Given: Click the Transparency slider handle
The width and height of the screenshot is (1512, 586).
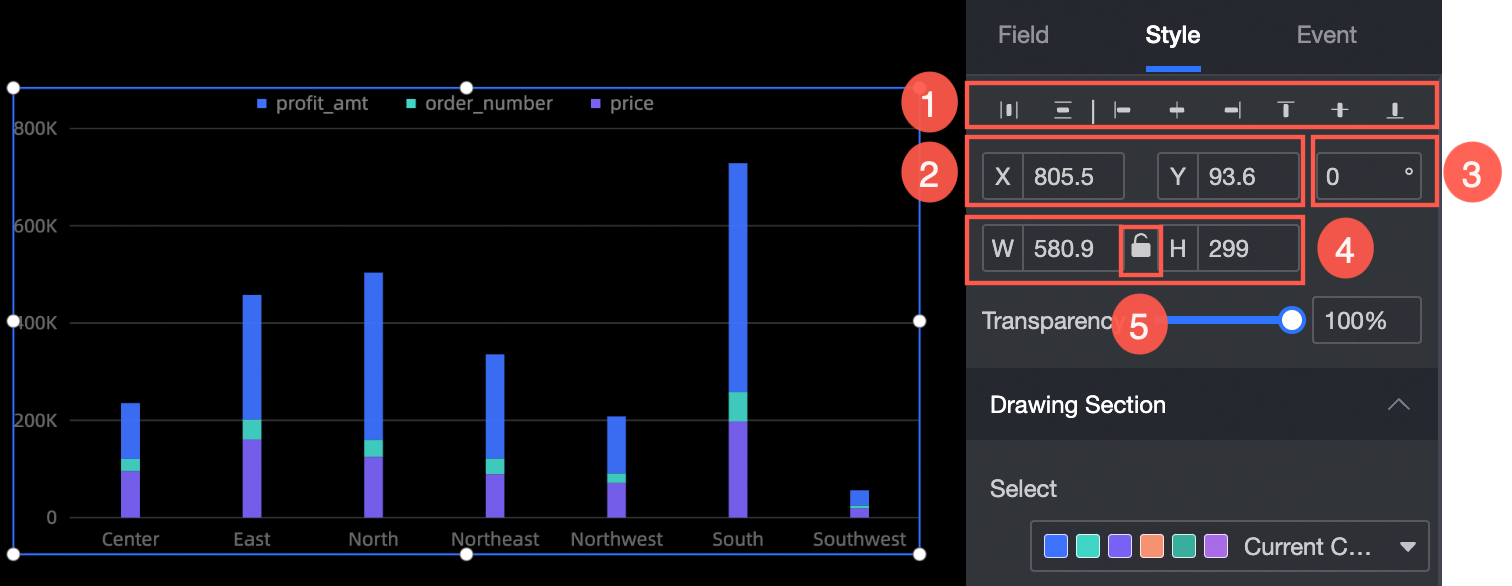Looking at the screenshot, I should (1292, 320).
